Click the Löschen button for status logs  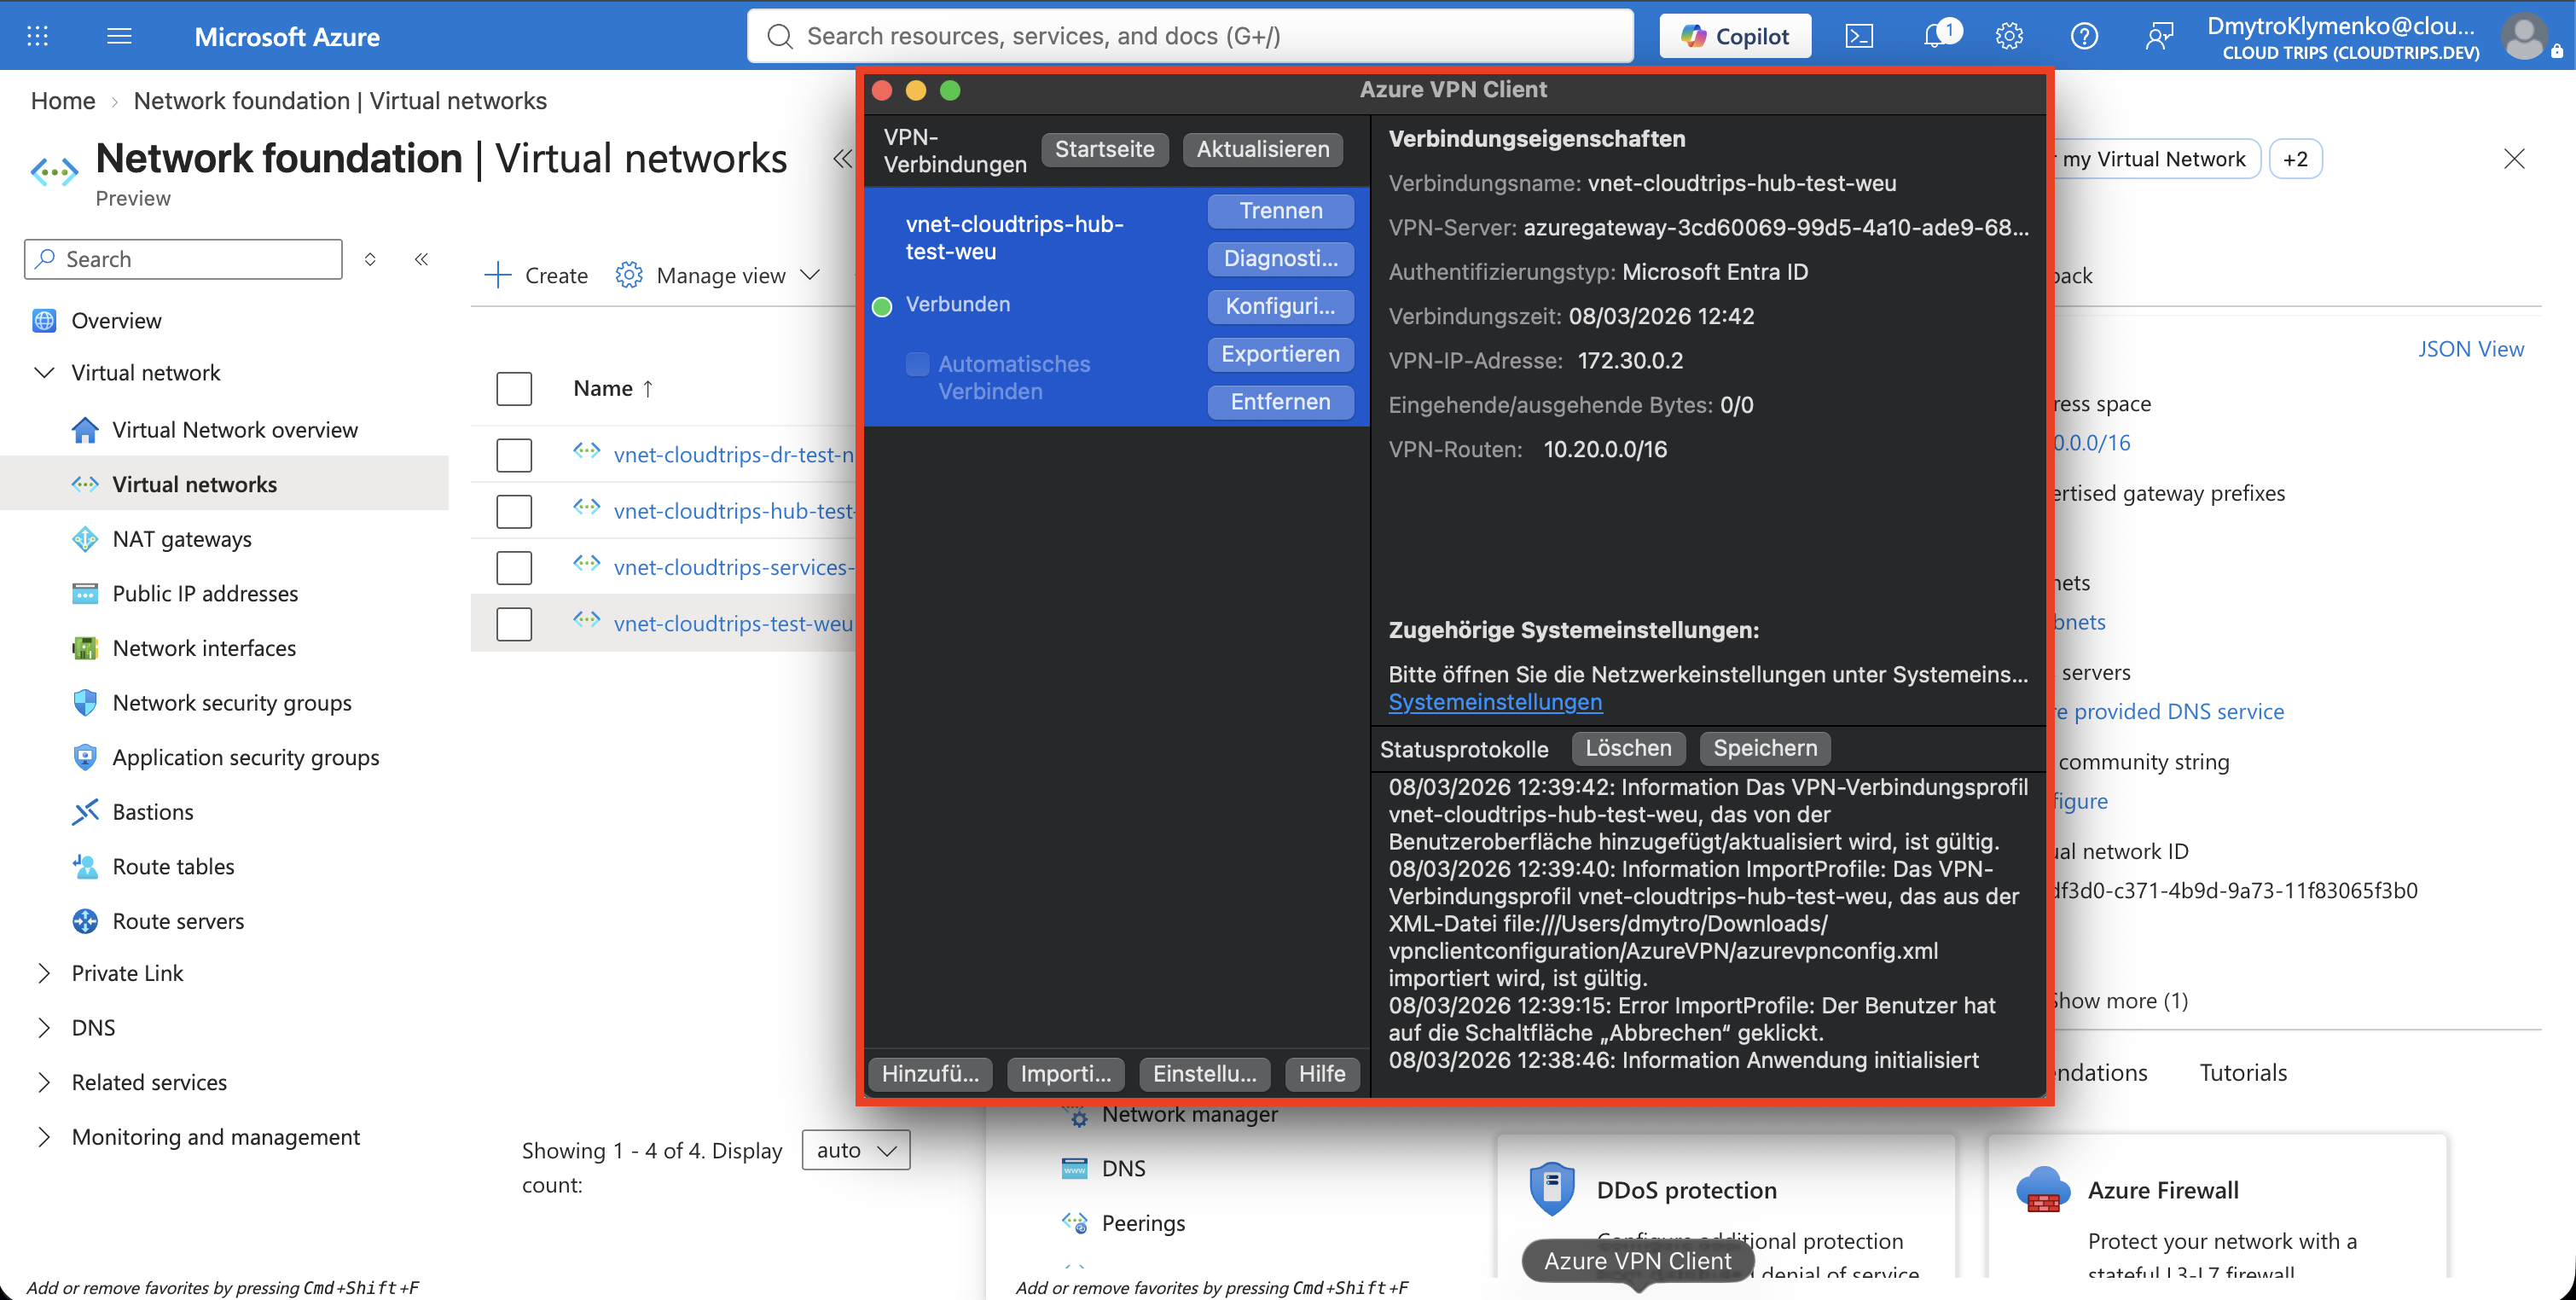[1628, 748]
